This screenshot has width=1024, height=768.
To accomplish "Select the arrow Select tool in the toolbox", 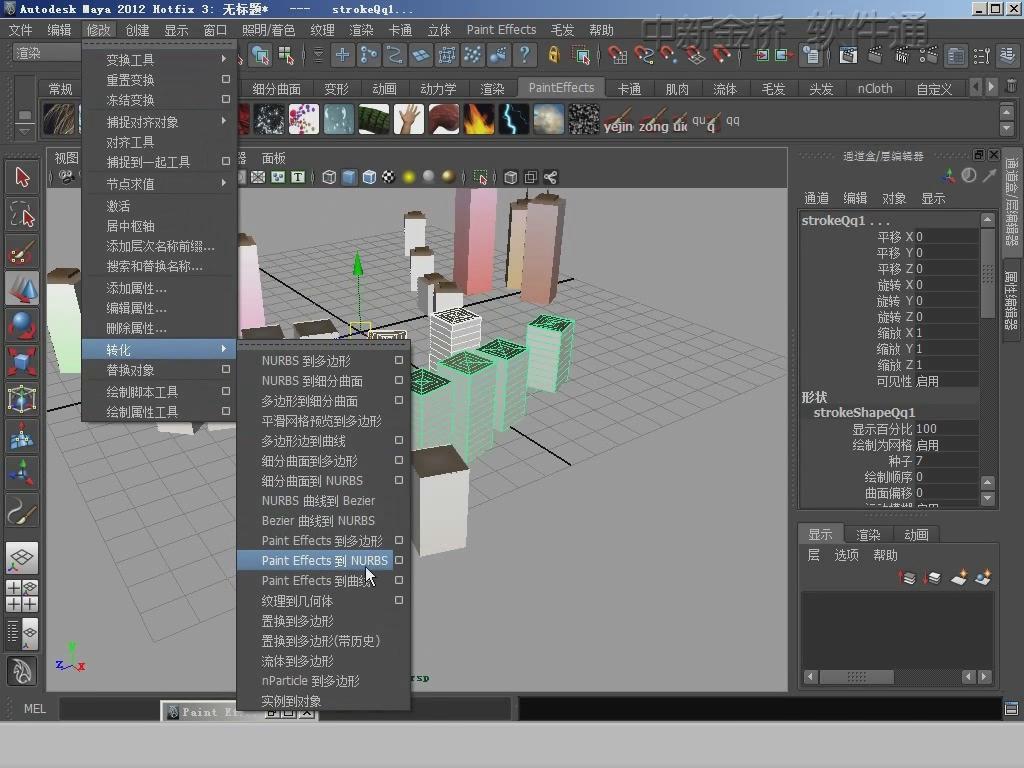I will tap(22, 178).
